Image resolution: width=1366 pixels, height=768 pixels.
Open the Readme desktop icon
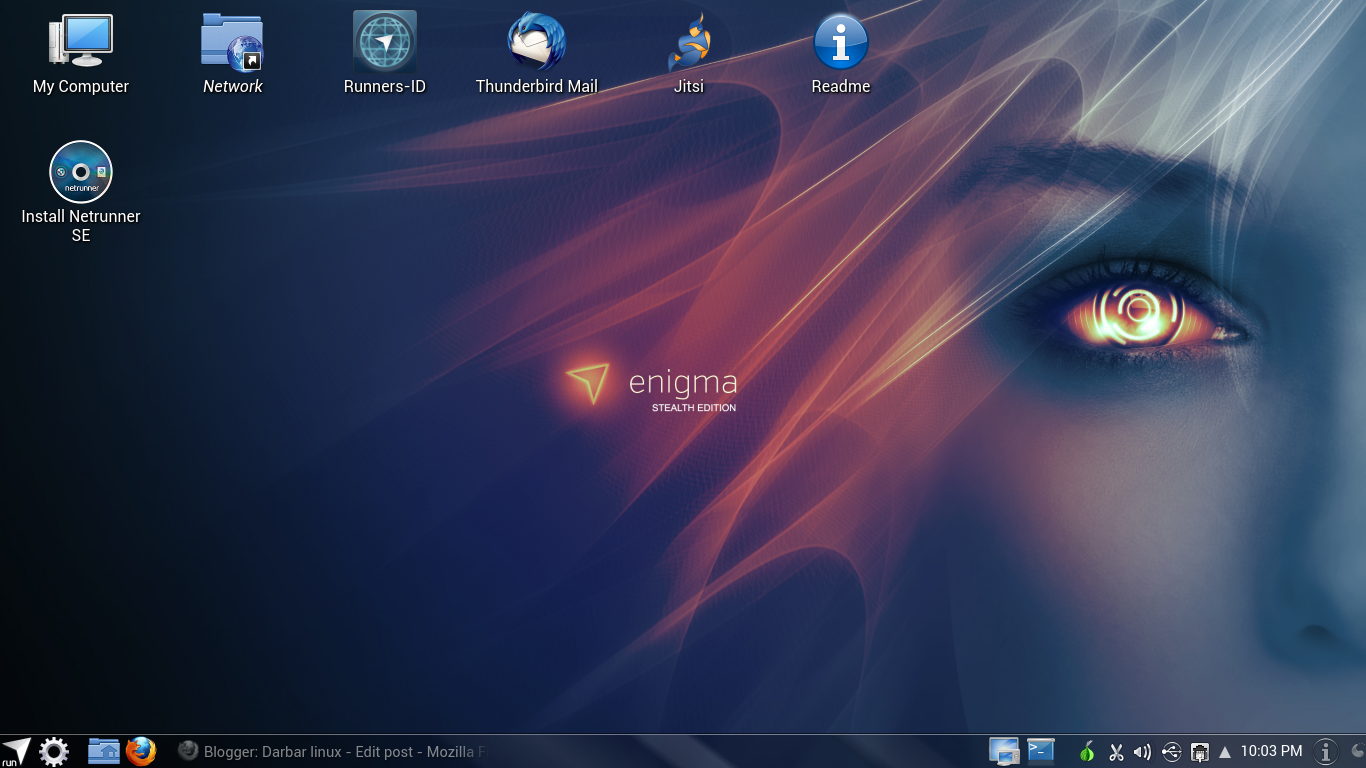pos(840,42)
